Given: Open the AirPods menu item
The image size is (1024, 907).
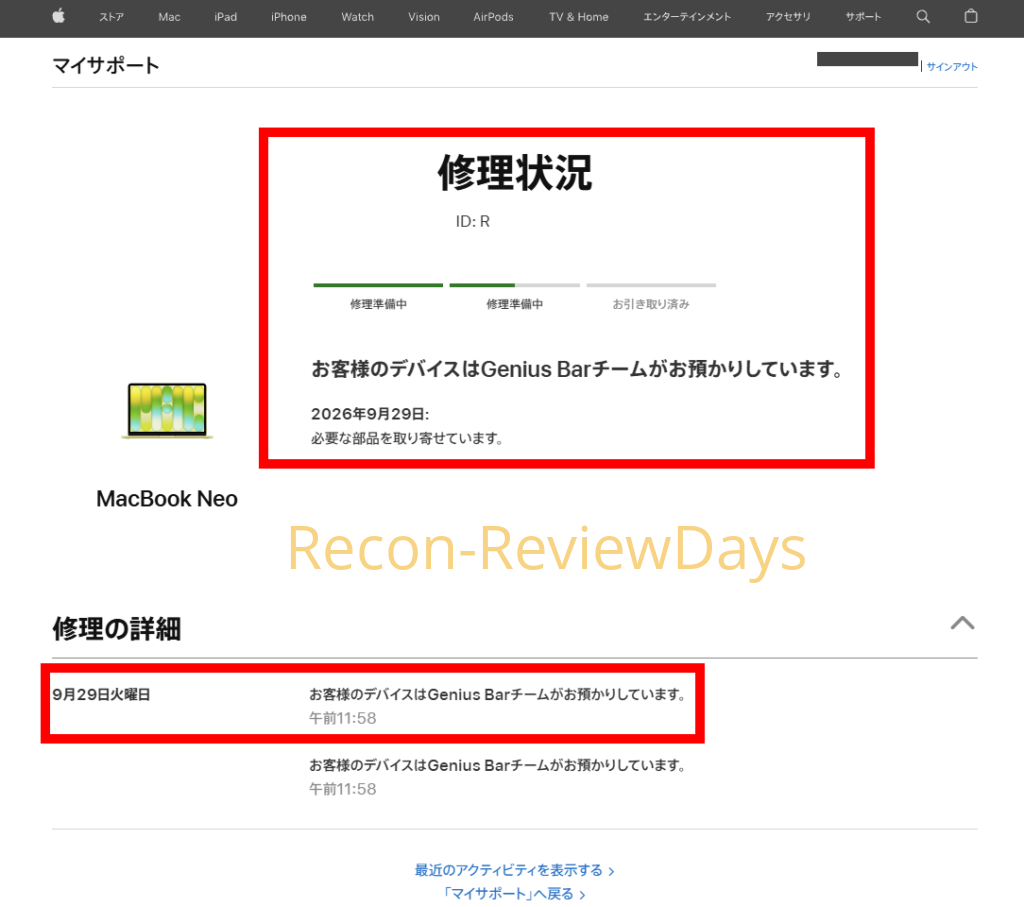Looking at the screenshot, I should click(493, 17).
